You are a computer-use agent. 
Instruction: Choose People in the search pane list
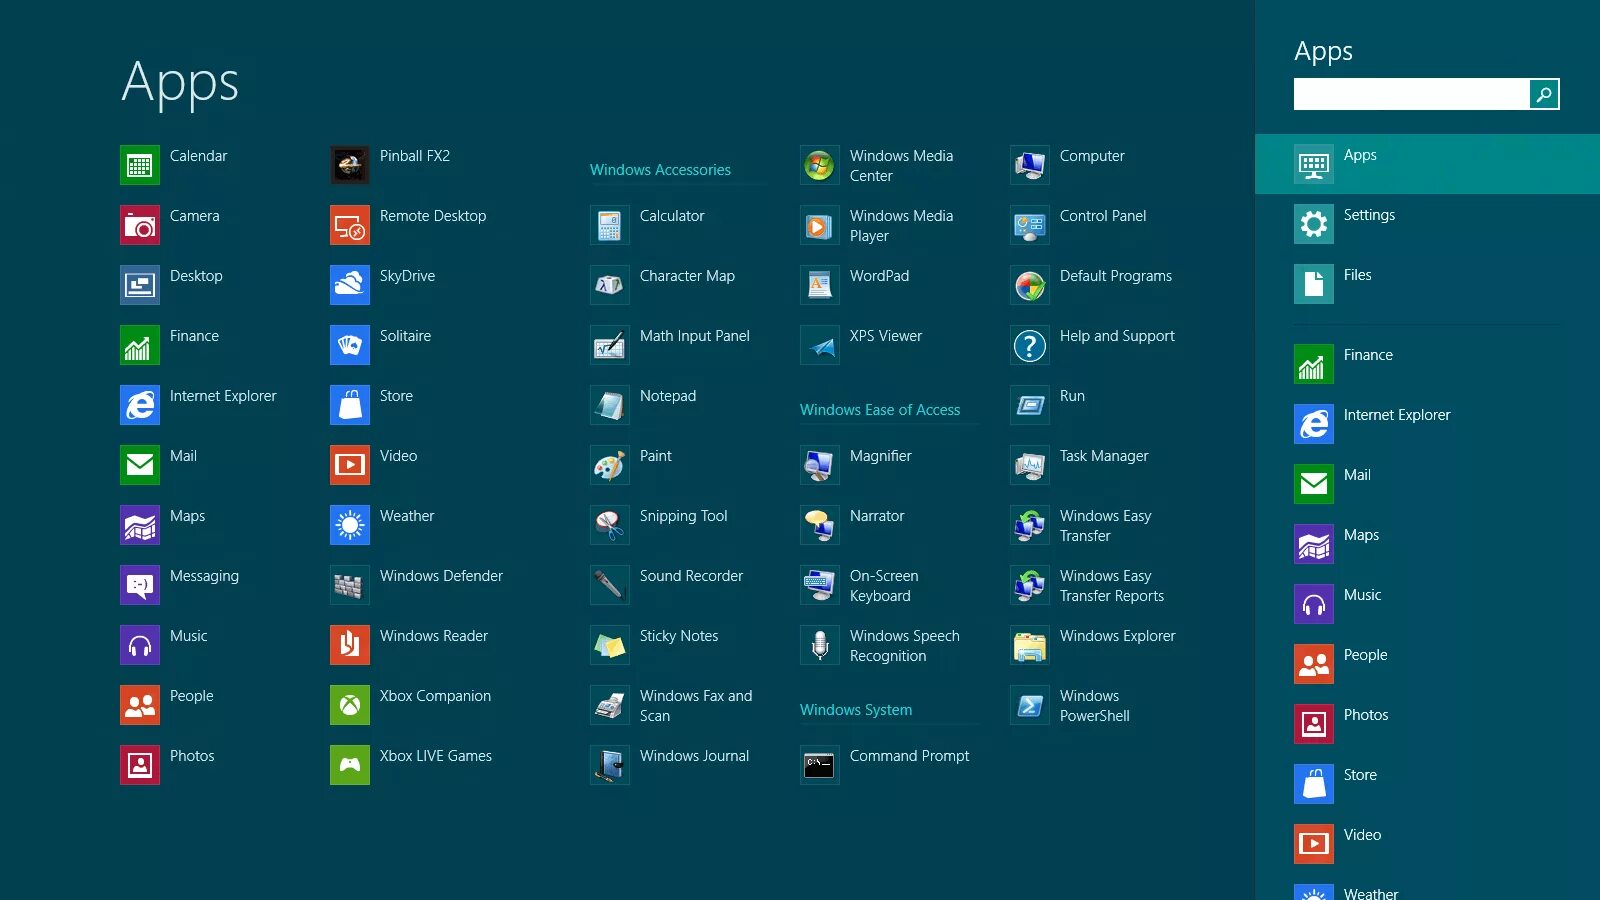[x=1427, y=664]
